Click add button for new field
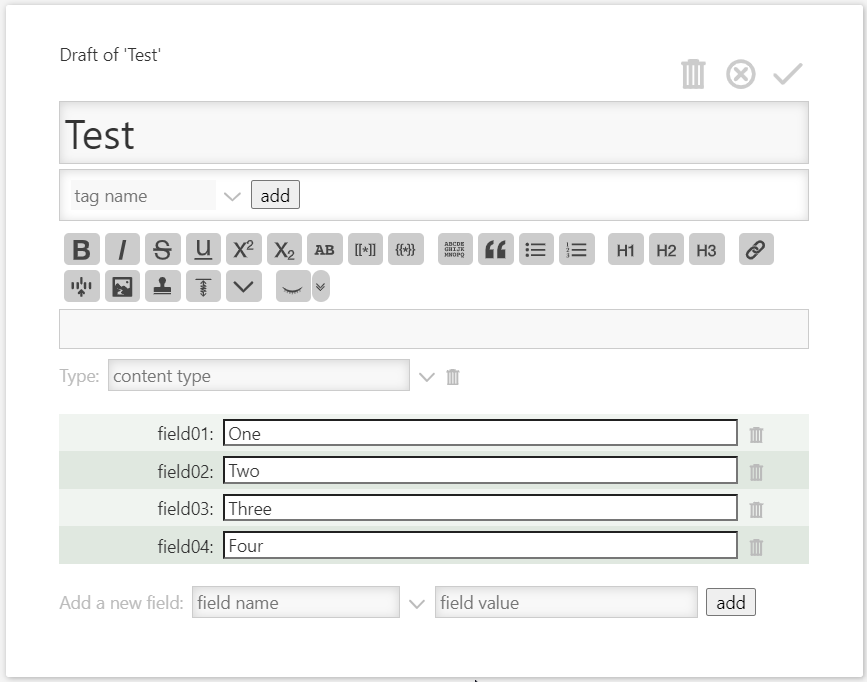The image size is (867, 682). 731,602
